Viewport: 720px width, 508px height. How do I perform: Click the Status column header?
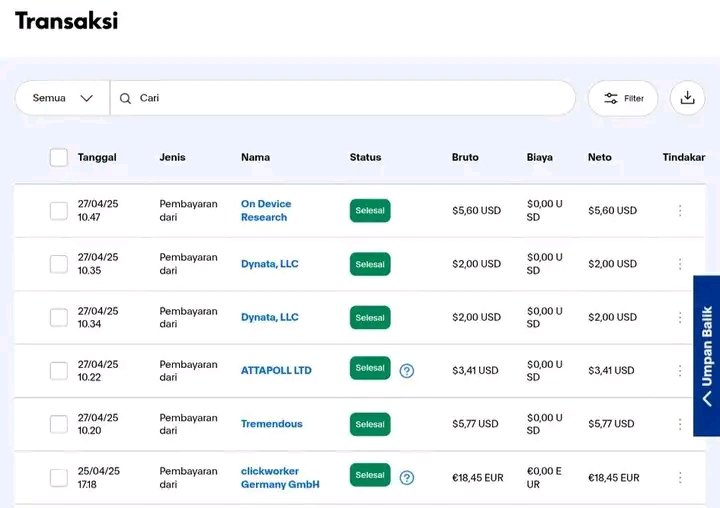(x=366, y=158)
